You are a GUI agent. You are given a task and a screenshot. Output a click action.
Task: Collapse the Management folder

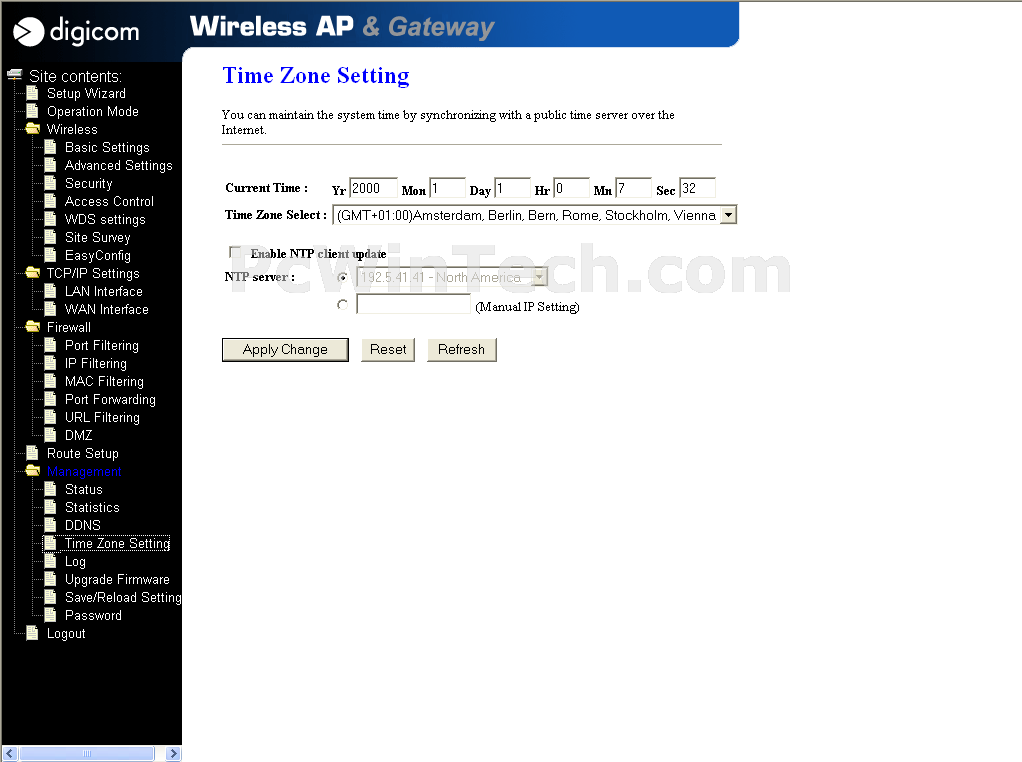(x=32, y=471)
